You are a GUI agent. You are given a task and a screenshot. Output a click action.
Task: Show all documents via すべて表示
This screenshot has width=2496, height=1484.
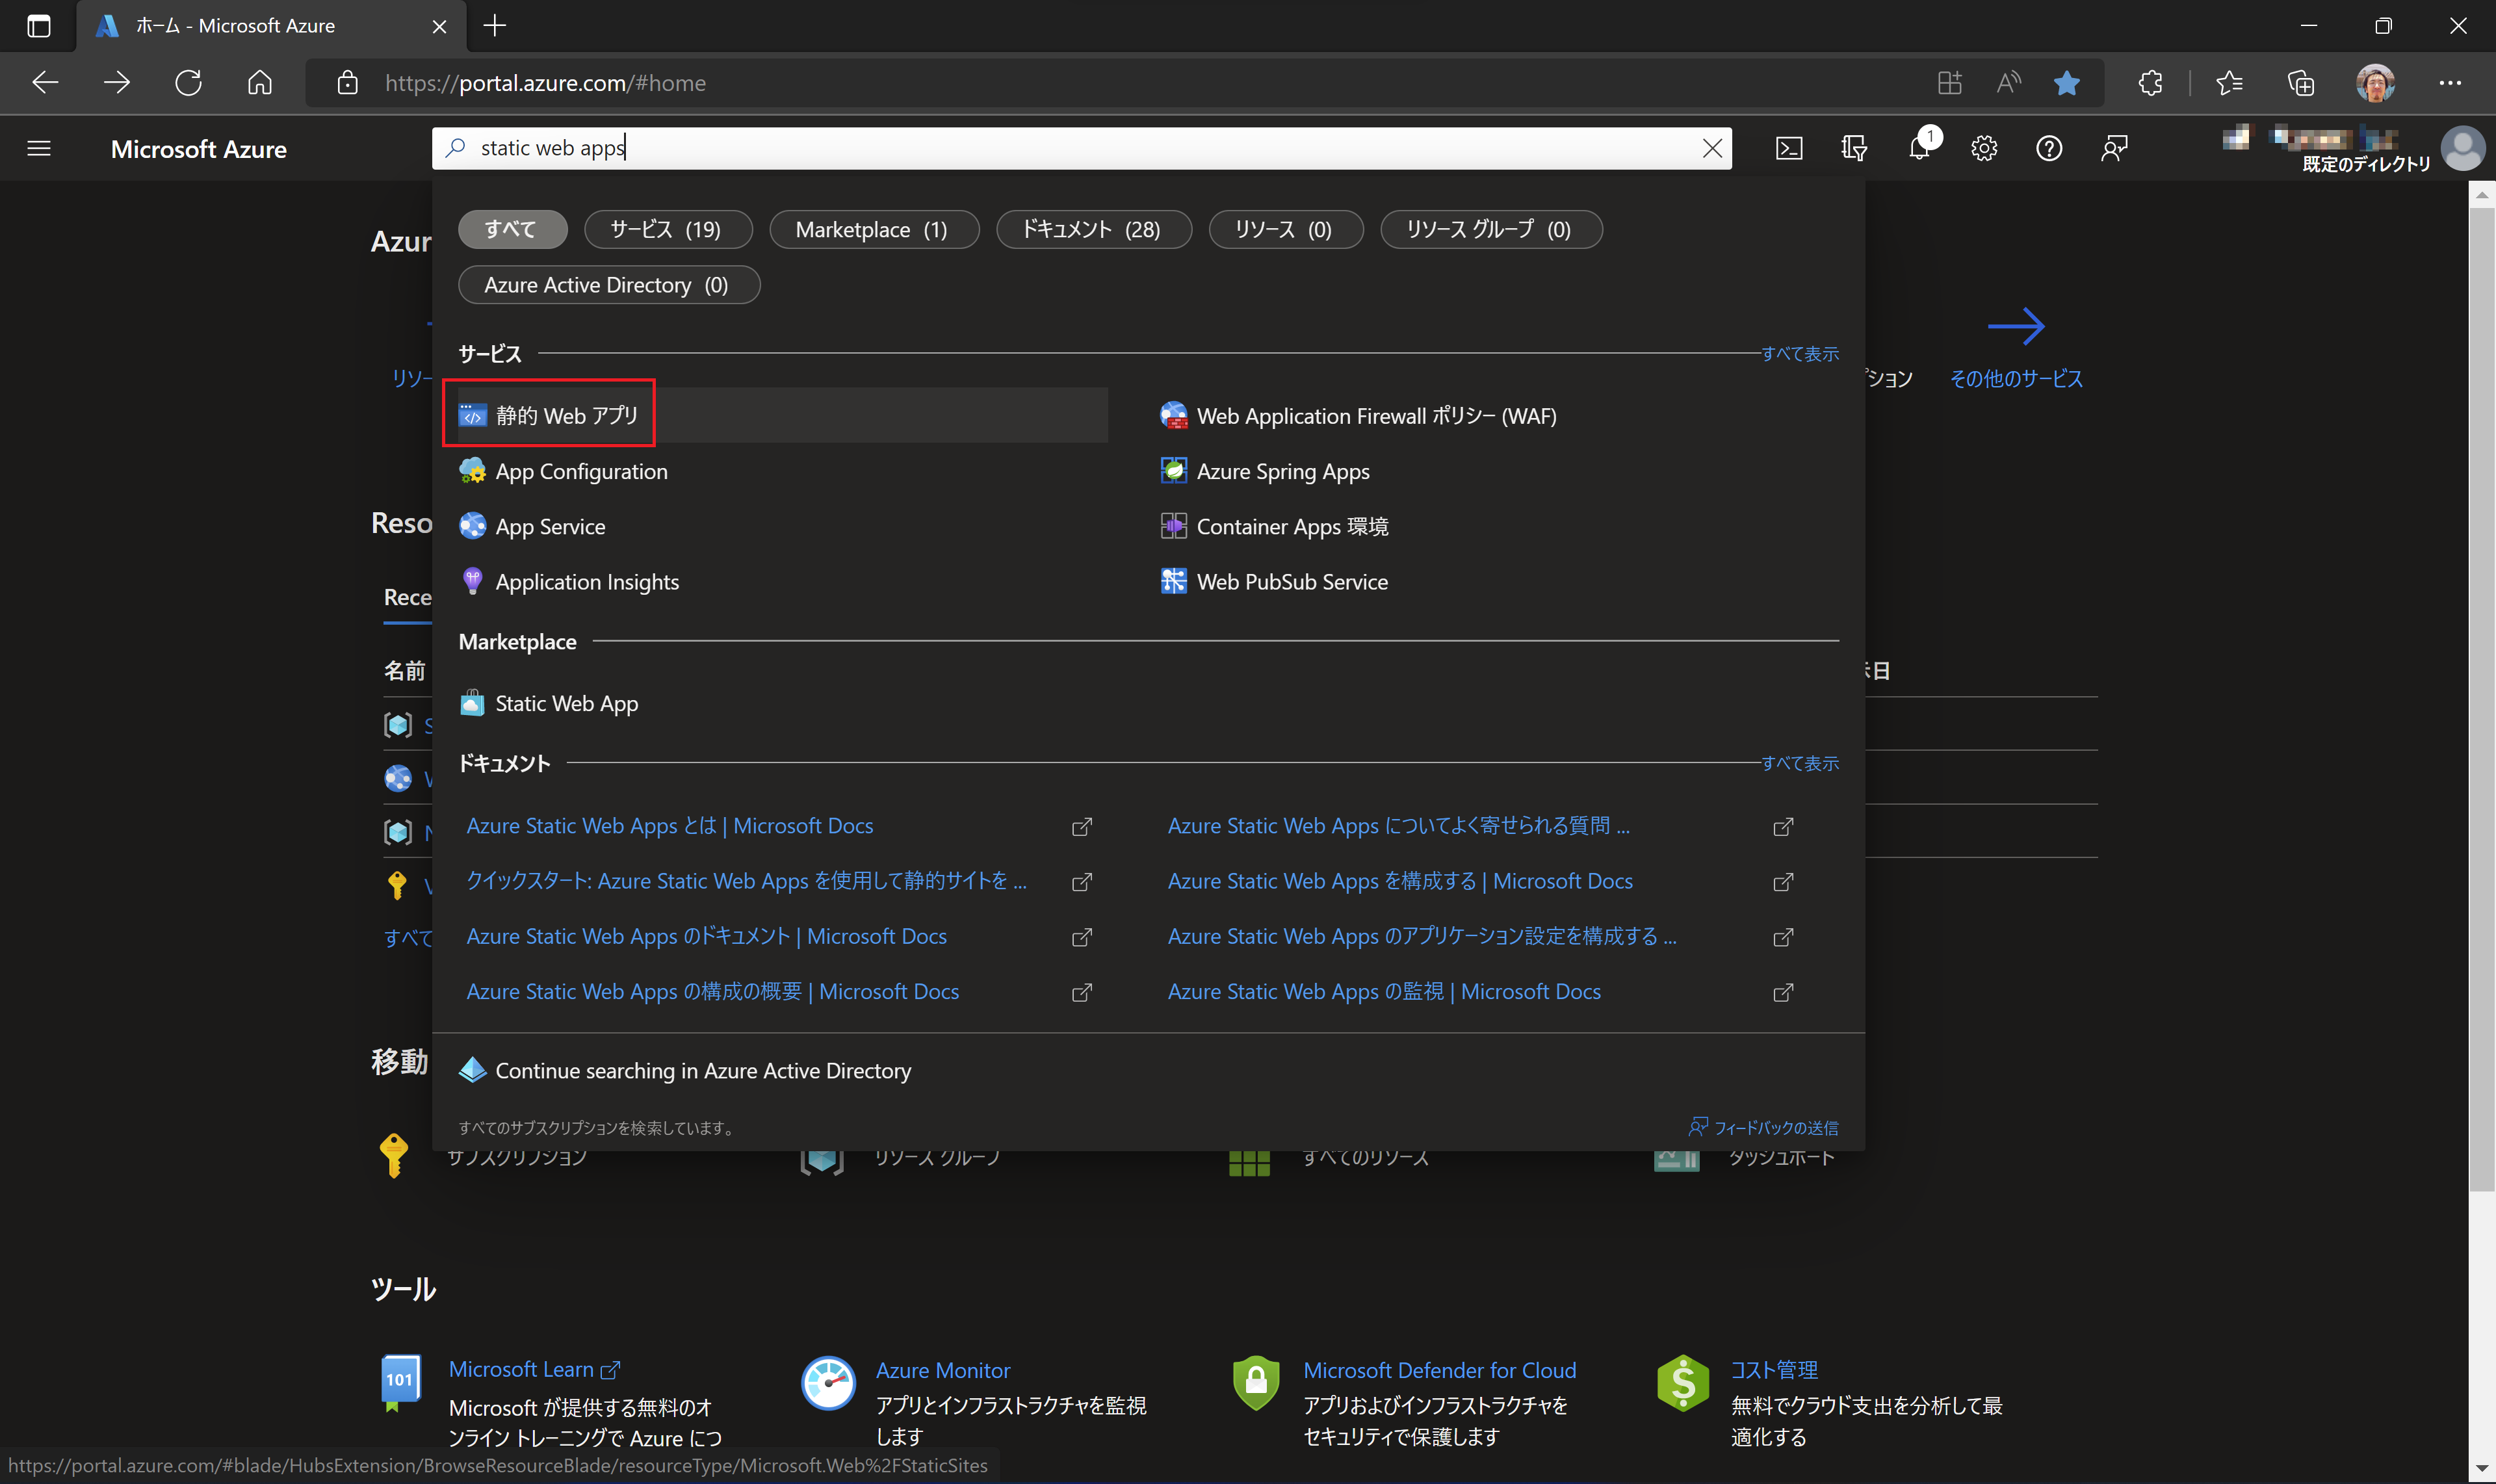point(1799,763)
